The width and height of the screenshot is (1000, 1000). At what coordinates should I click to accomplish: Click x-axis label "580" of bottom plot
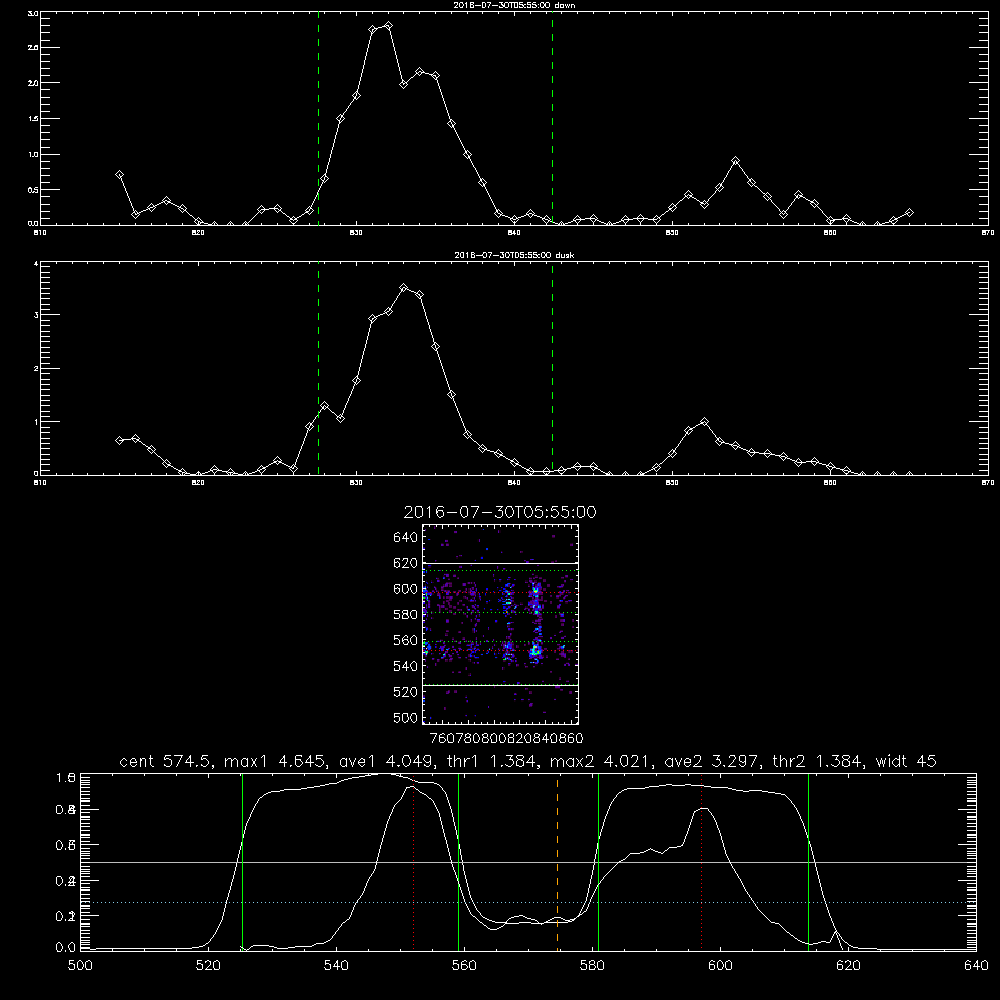(x=592, y=966)
